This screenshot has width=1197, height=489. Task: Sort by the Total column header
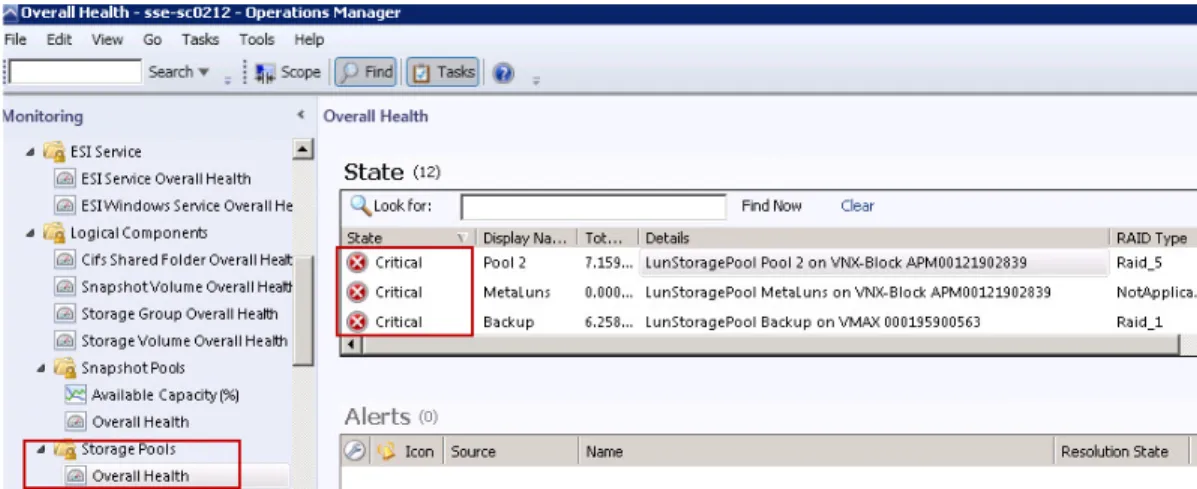(607, 238)
